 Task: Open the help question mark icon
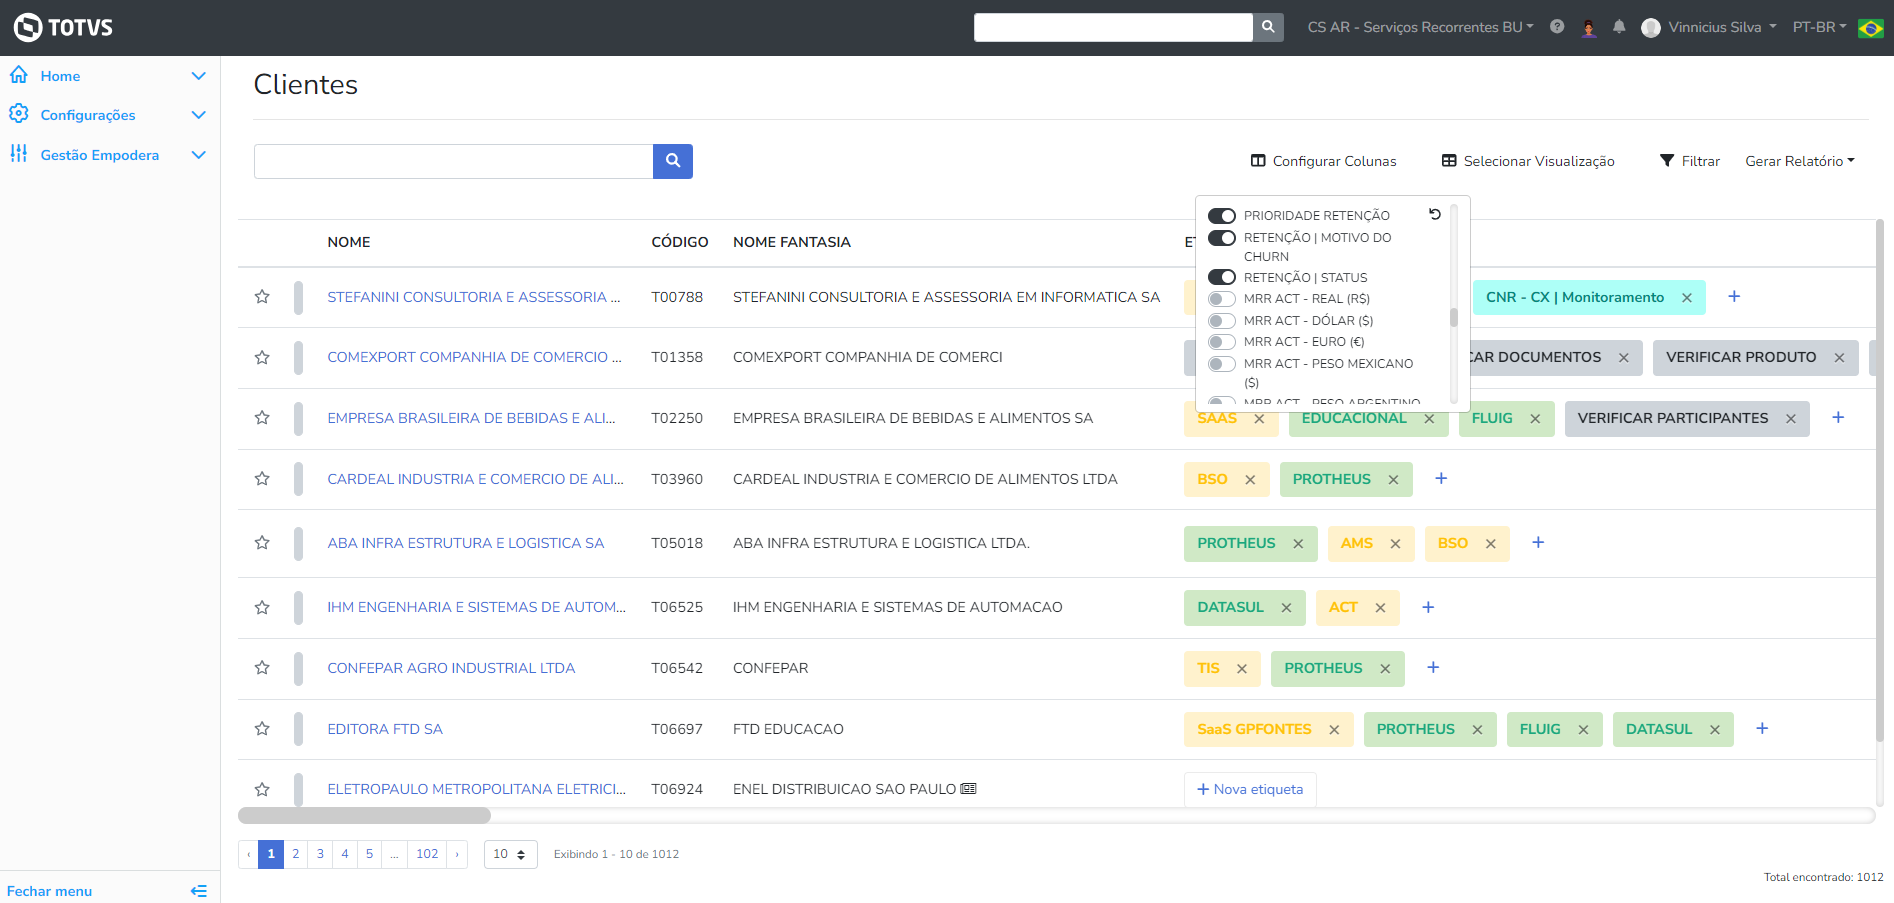1557,27
